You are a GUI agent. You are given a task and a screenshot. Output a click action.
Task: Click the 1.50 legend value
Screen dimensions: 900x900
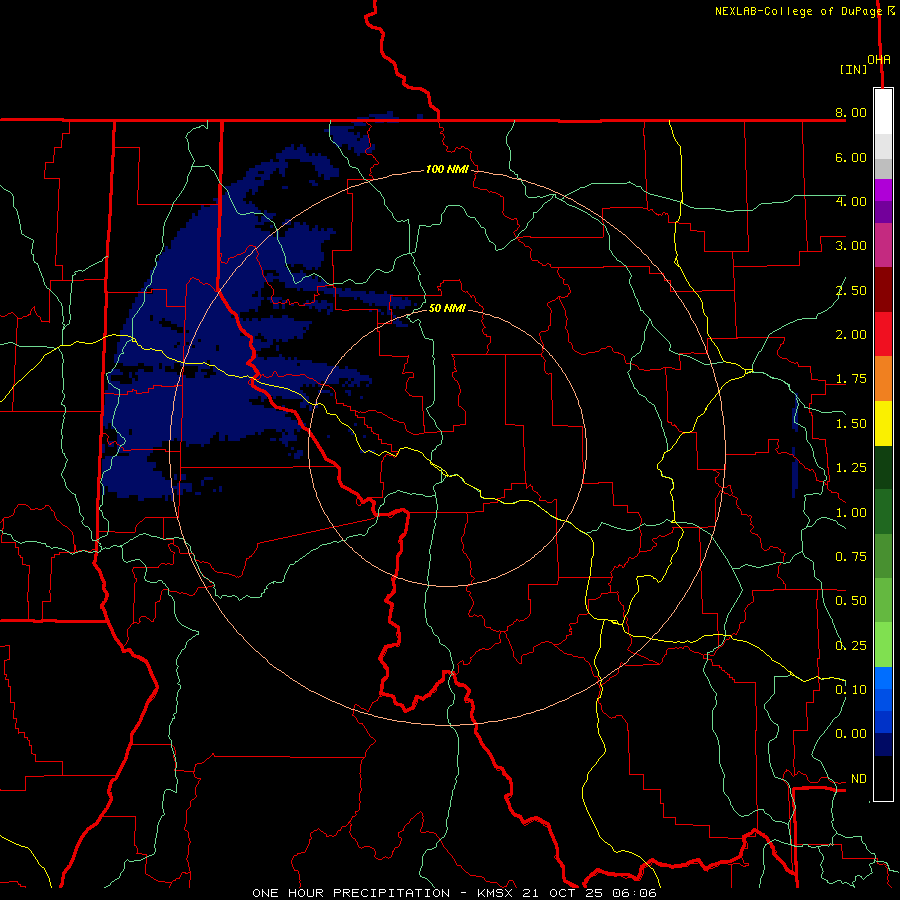coord(851,424)
